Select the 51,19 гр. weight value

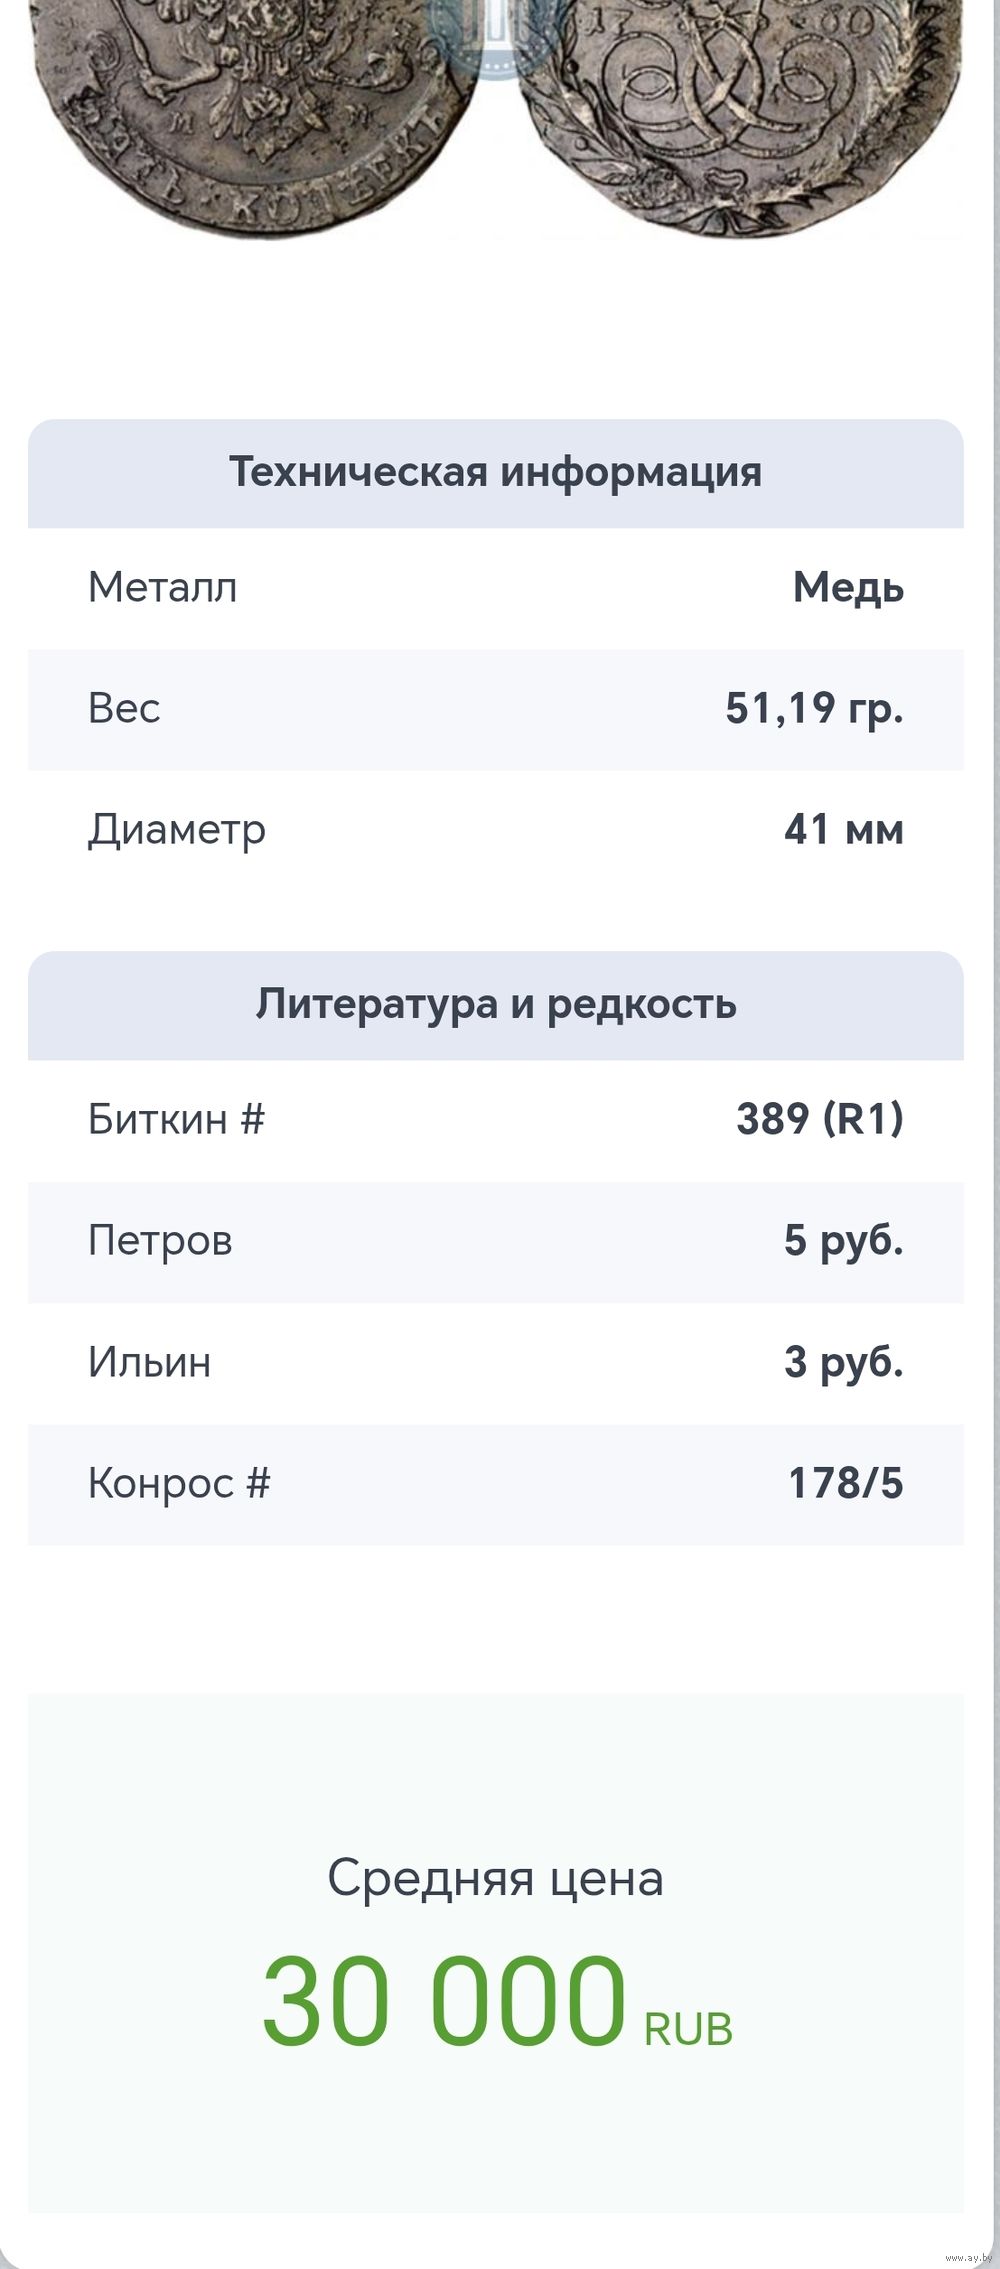point(814,709)
